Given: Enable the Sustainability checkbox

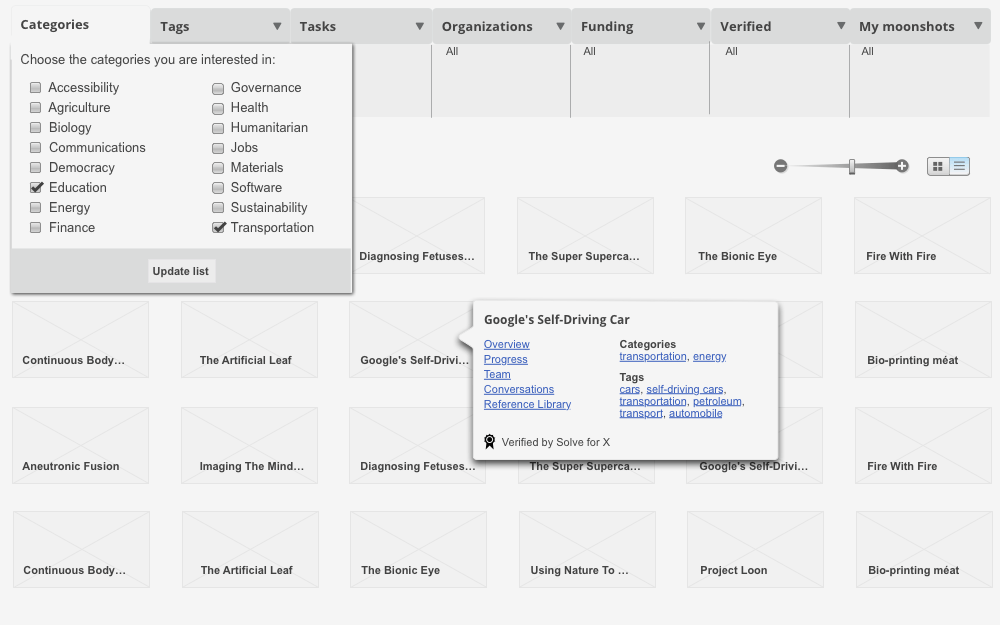Looking at the screenshot, I should 218,207.
